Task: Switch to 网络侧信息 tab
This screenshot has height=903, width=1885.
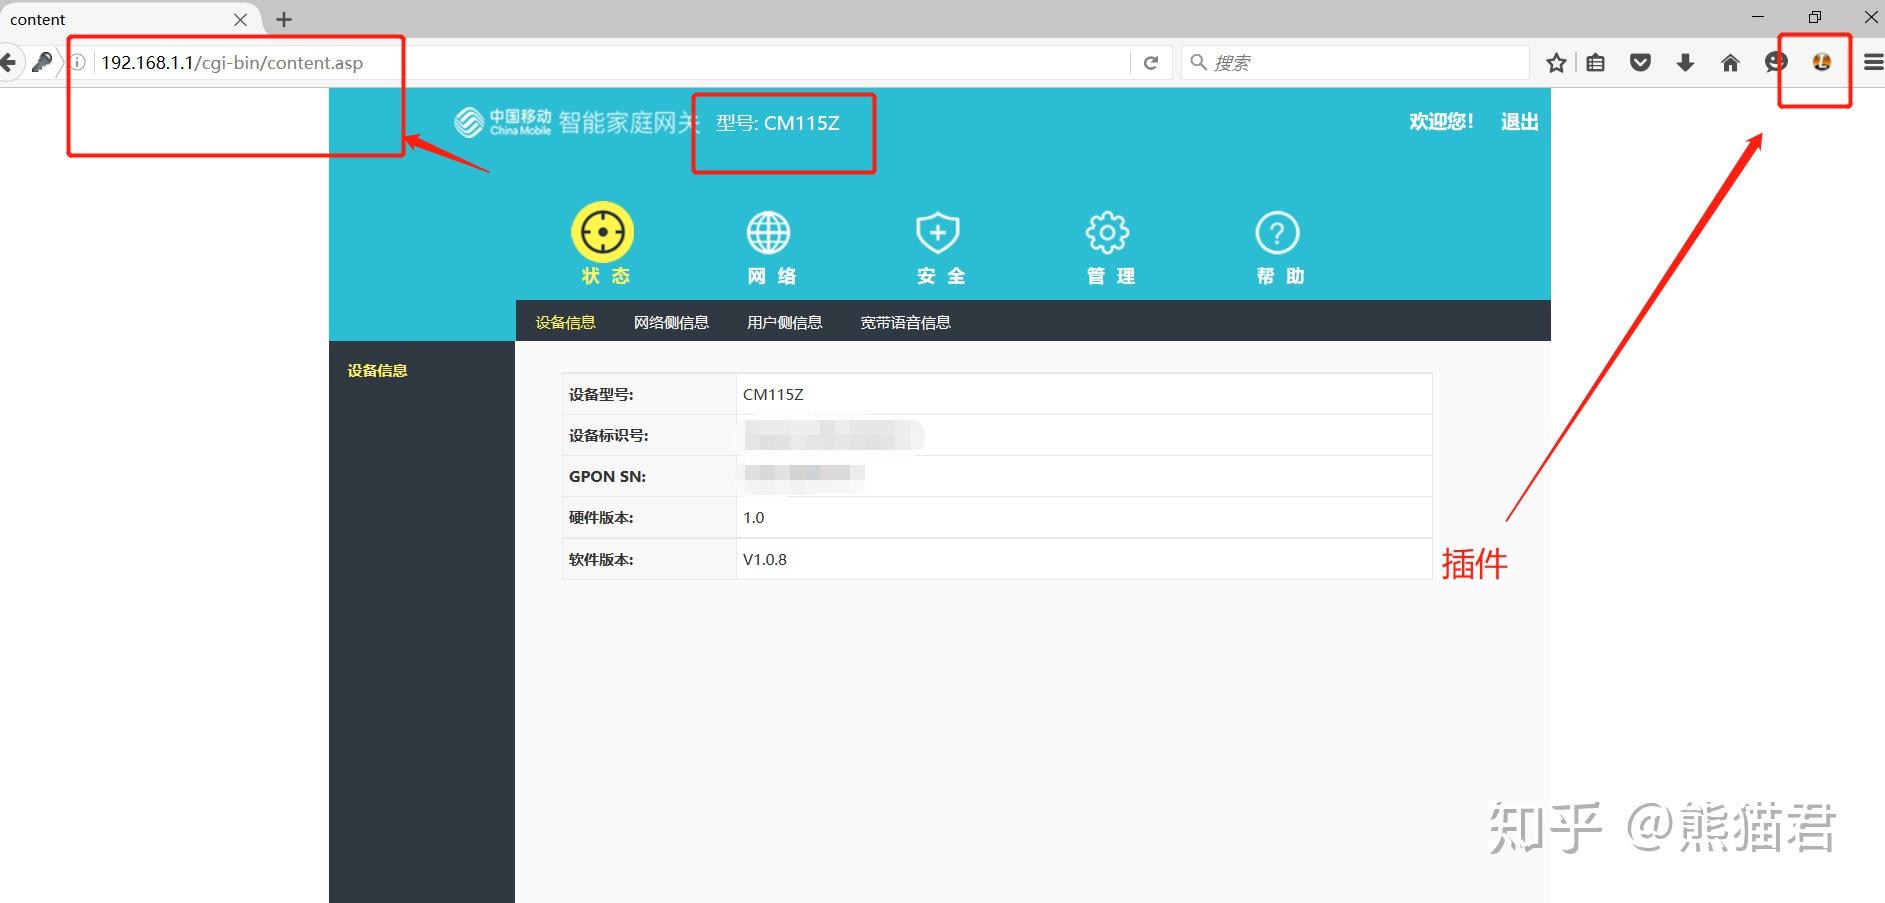Action: click(x=671, y=322)
